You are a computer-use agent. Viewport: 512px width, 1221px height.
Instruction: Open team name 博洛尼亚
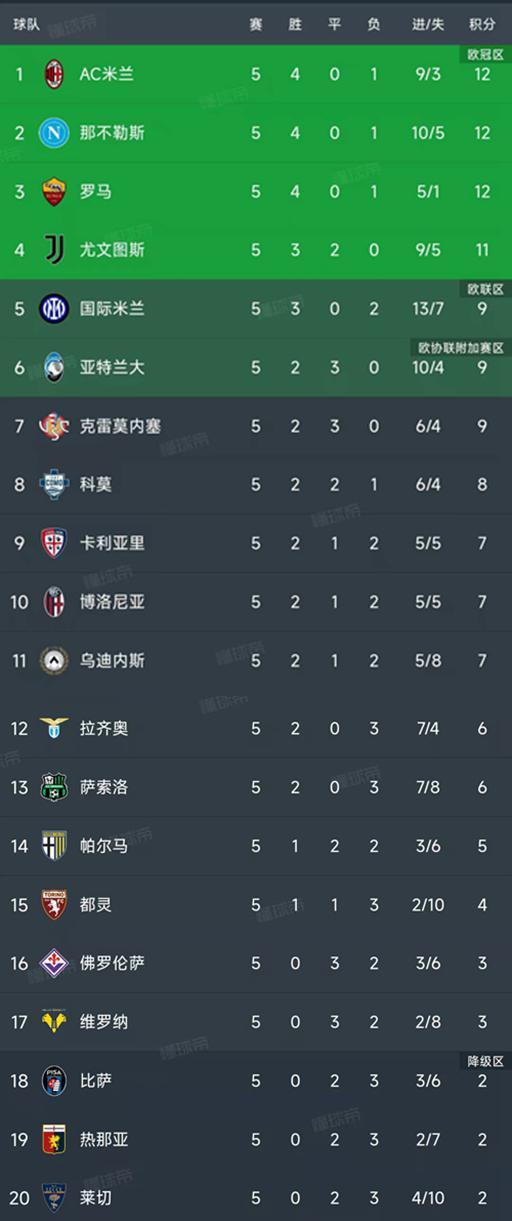pos(112,602)
